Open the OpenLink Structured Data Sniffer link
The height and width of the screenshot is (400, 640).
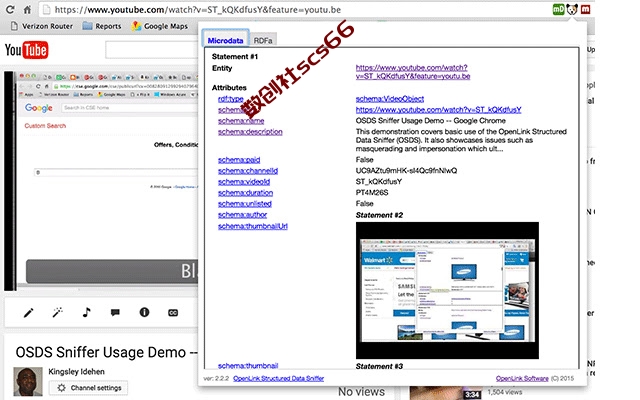point(278,379)
